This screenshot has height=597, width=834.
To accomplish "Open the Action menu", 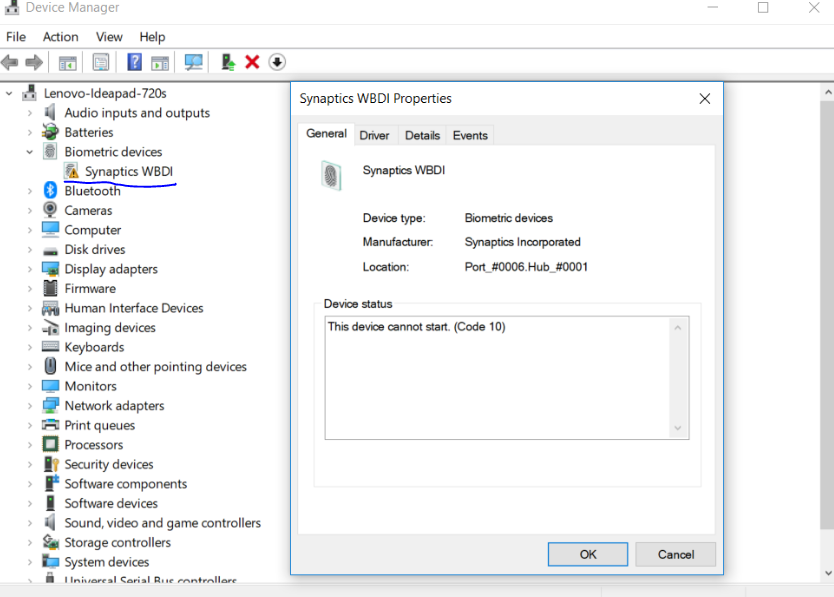I will tap(61, 37).
